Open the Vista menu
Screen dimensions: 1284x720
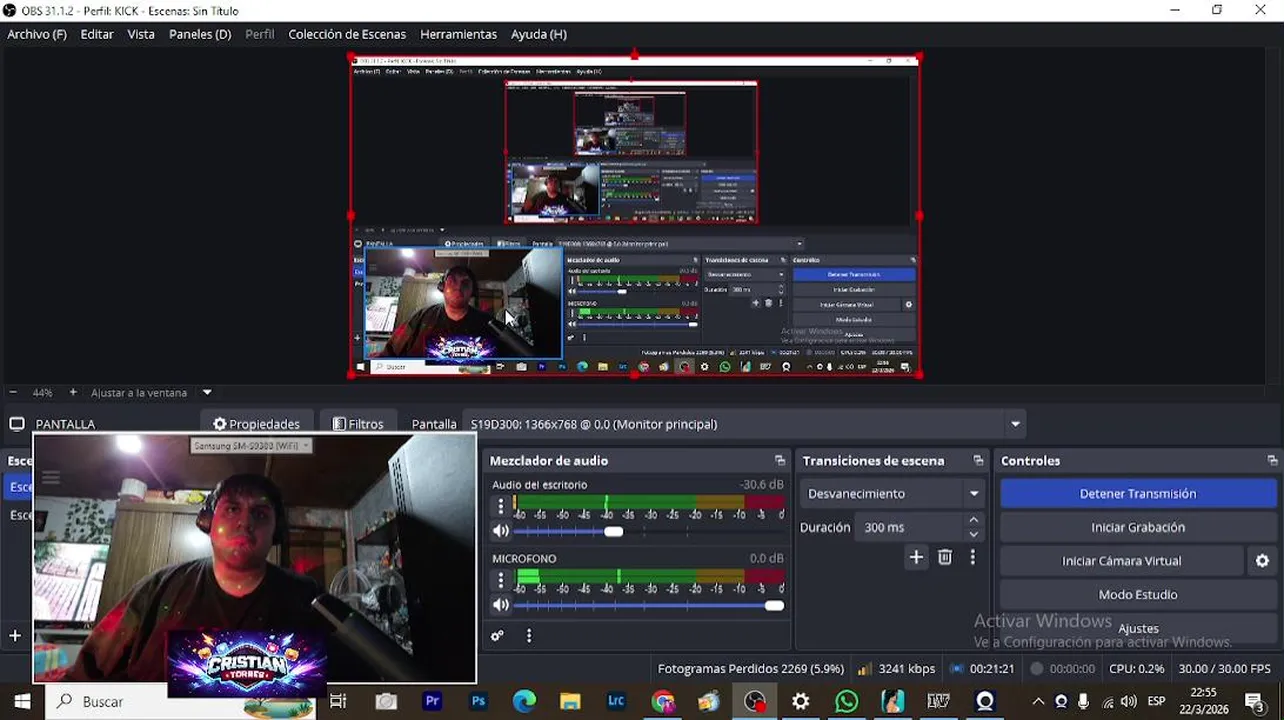click(141, 34)
